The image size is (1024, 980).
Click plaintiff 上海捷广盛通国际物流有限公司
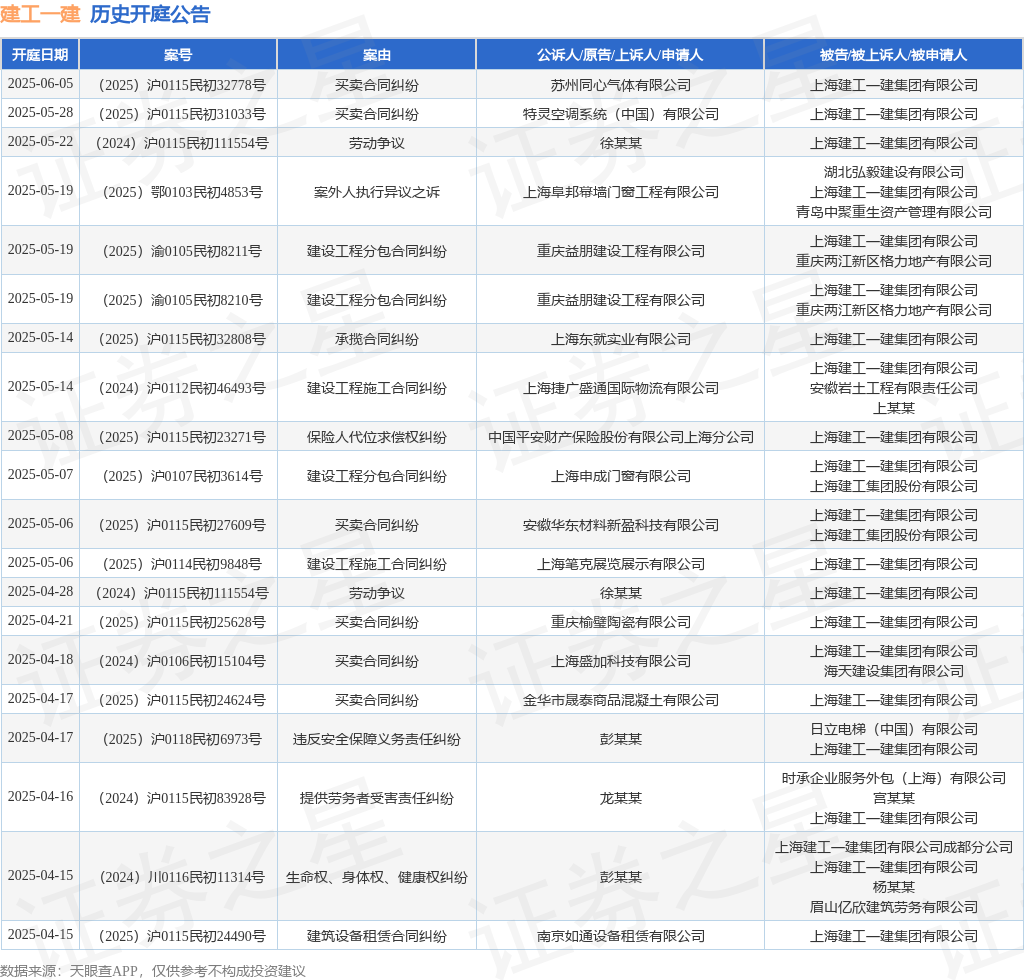620,388
